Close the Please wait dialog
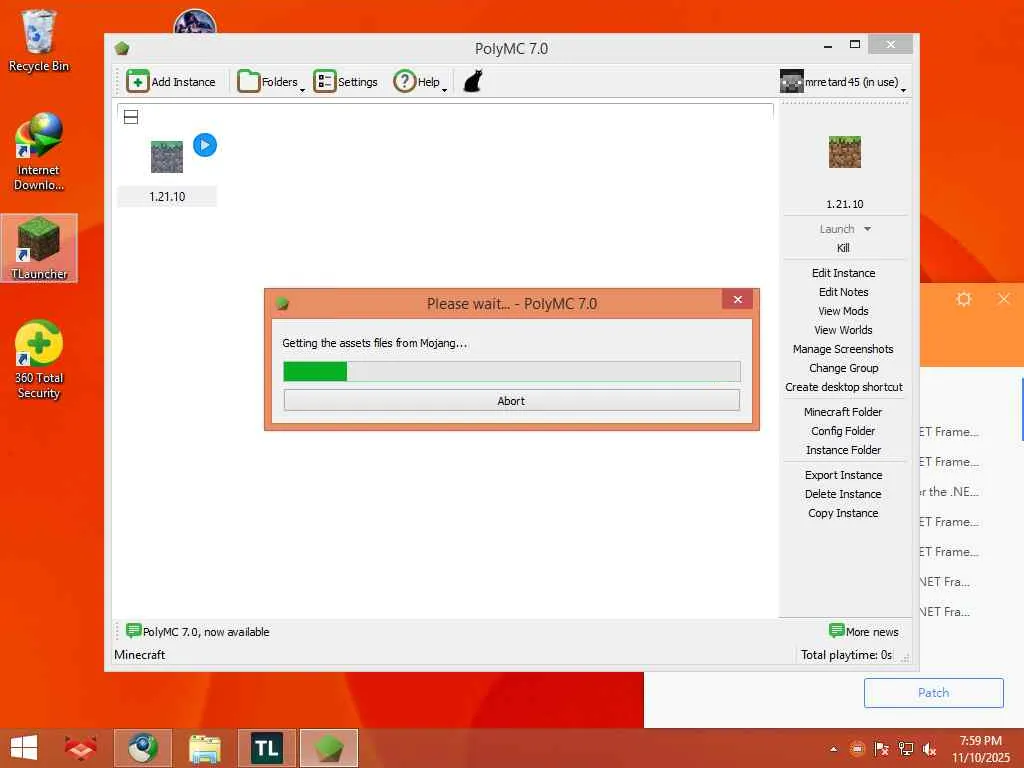Screen dimensions: 1024x768 737,299
